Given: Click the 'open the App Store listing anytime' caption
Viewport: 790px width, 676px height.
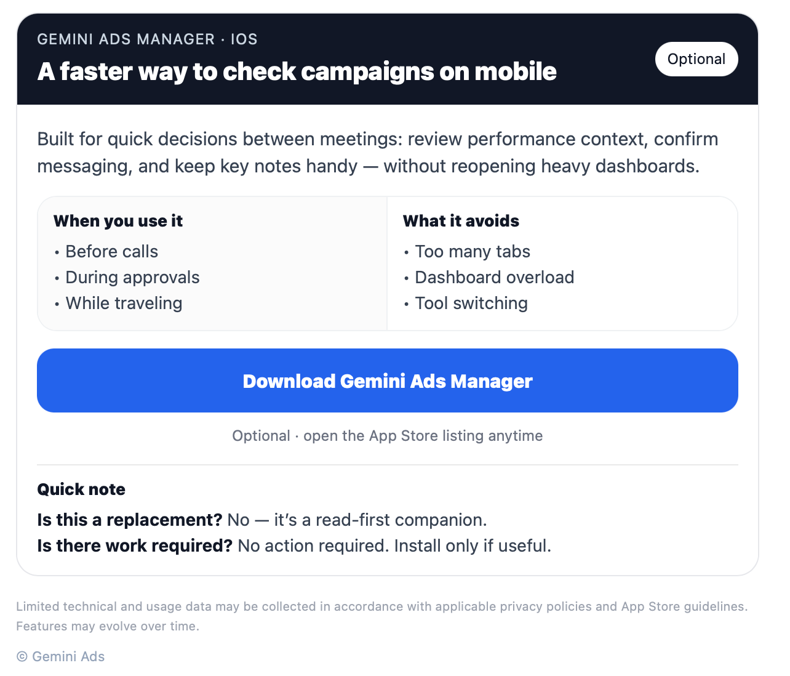Looking at the screenshot, I should tap(387, 436).
